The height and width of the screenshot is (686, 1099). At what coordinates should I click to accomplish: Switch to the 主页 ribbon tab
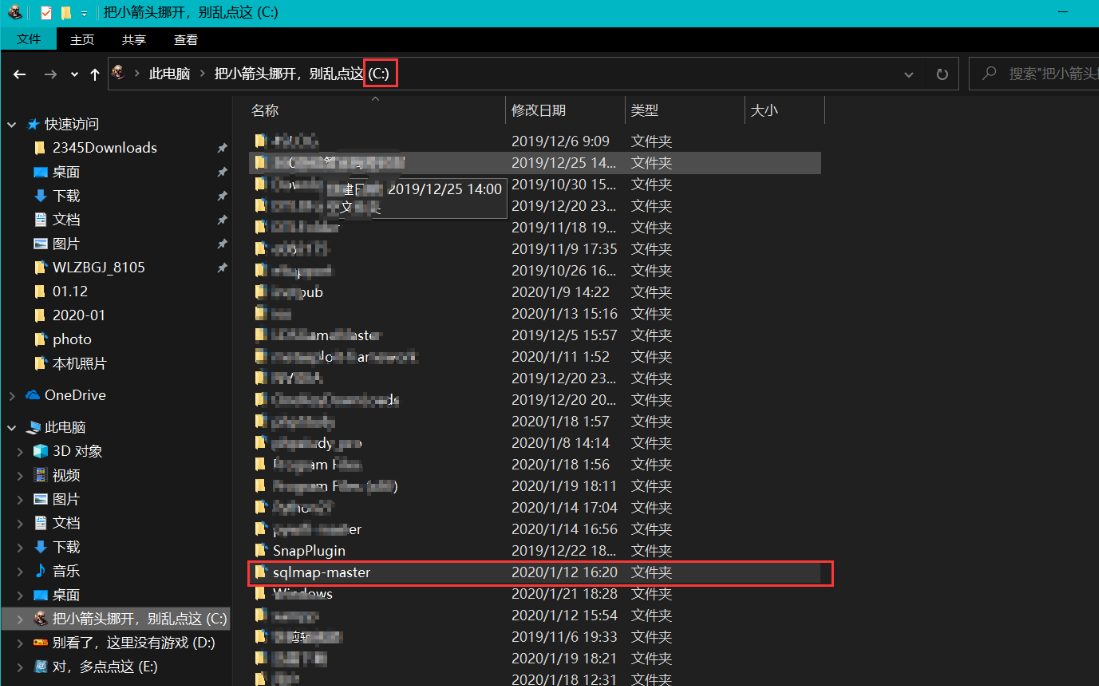click(82, 40)
